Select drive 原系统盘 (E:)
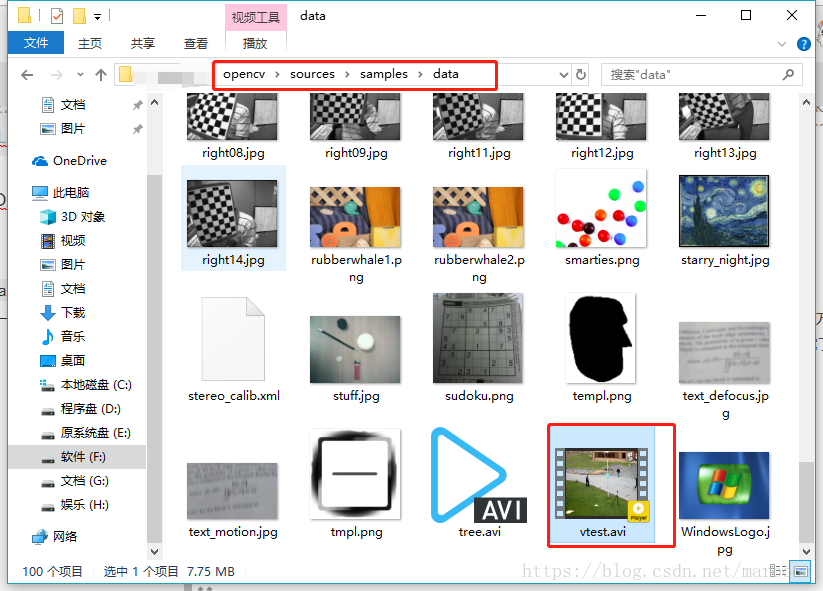Viewport: 823px width, 591px height. pyautogui.click(x=96, y=433)
